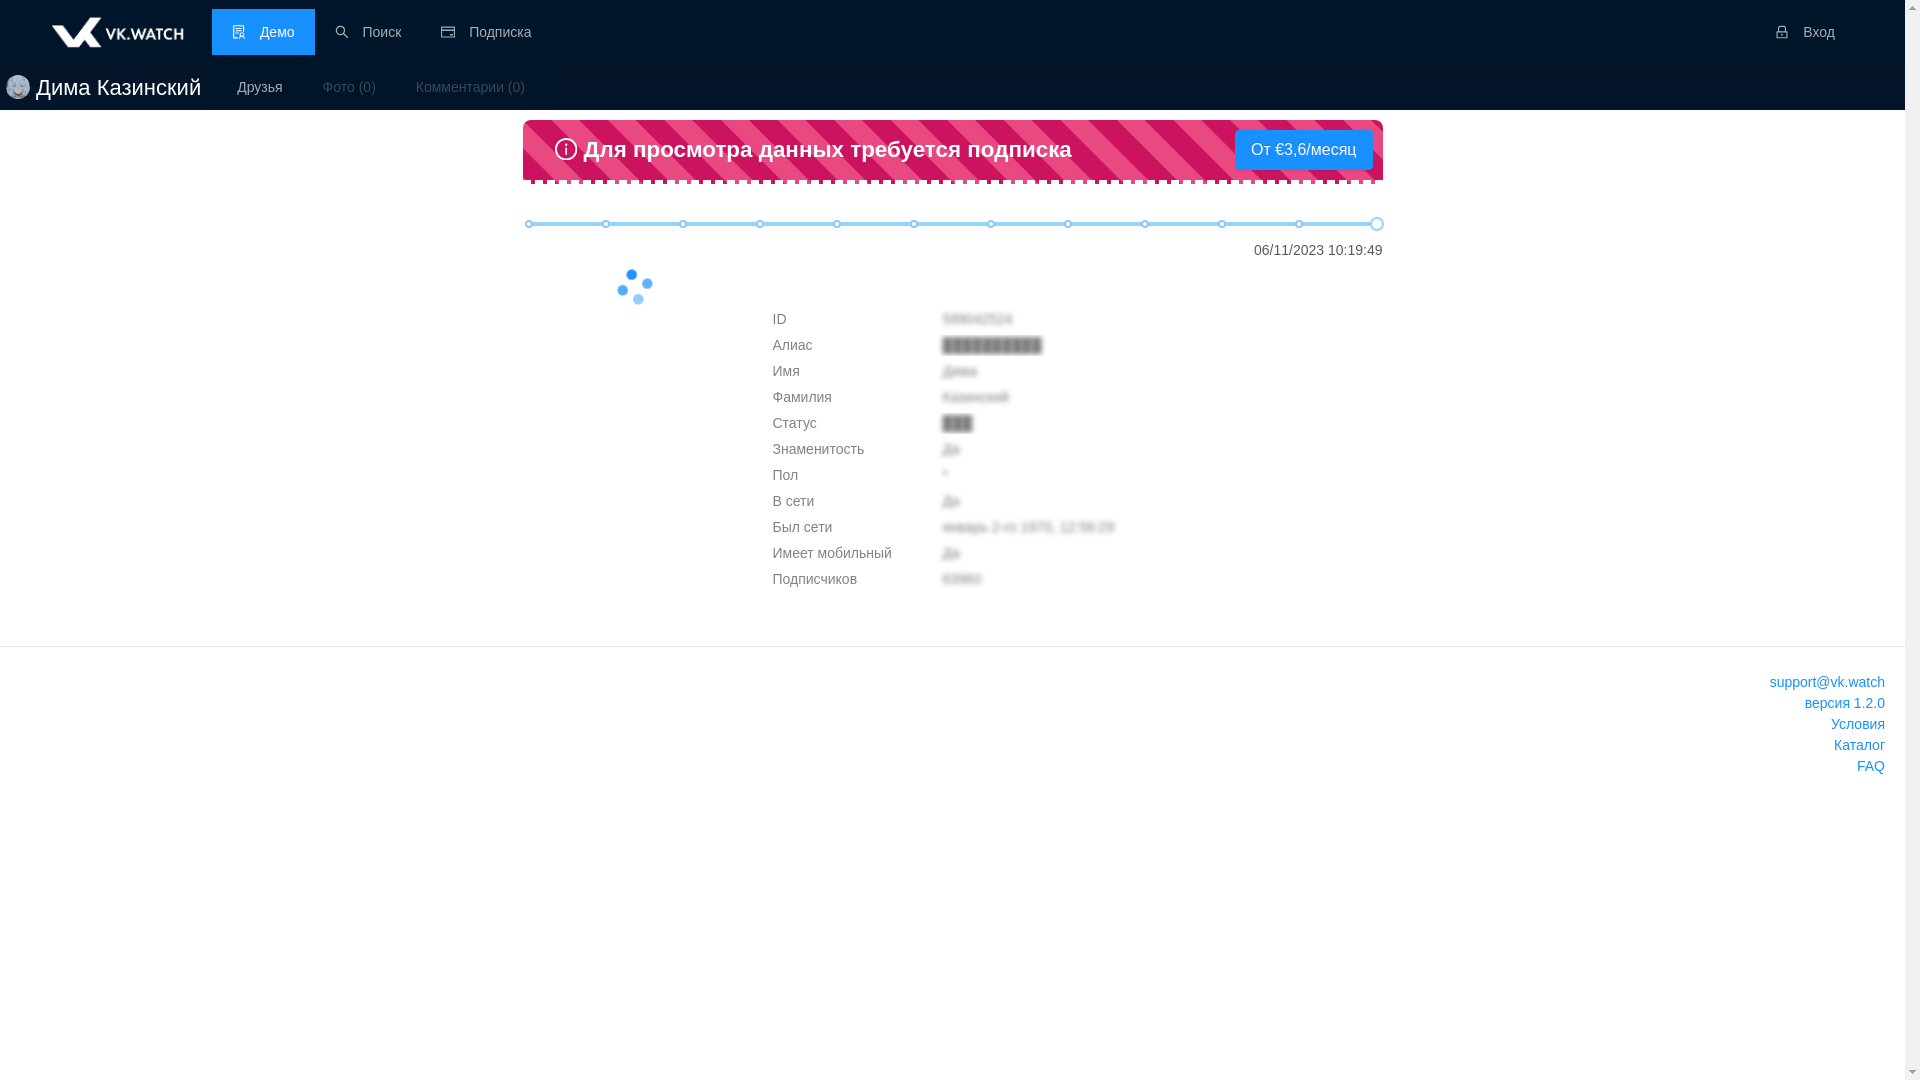
Task: Click the От €3,6/месяц subscribe button
Action: pyautogui.click(x=1303, y=150)
